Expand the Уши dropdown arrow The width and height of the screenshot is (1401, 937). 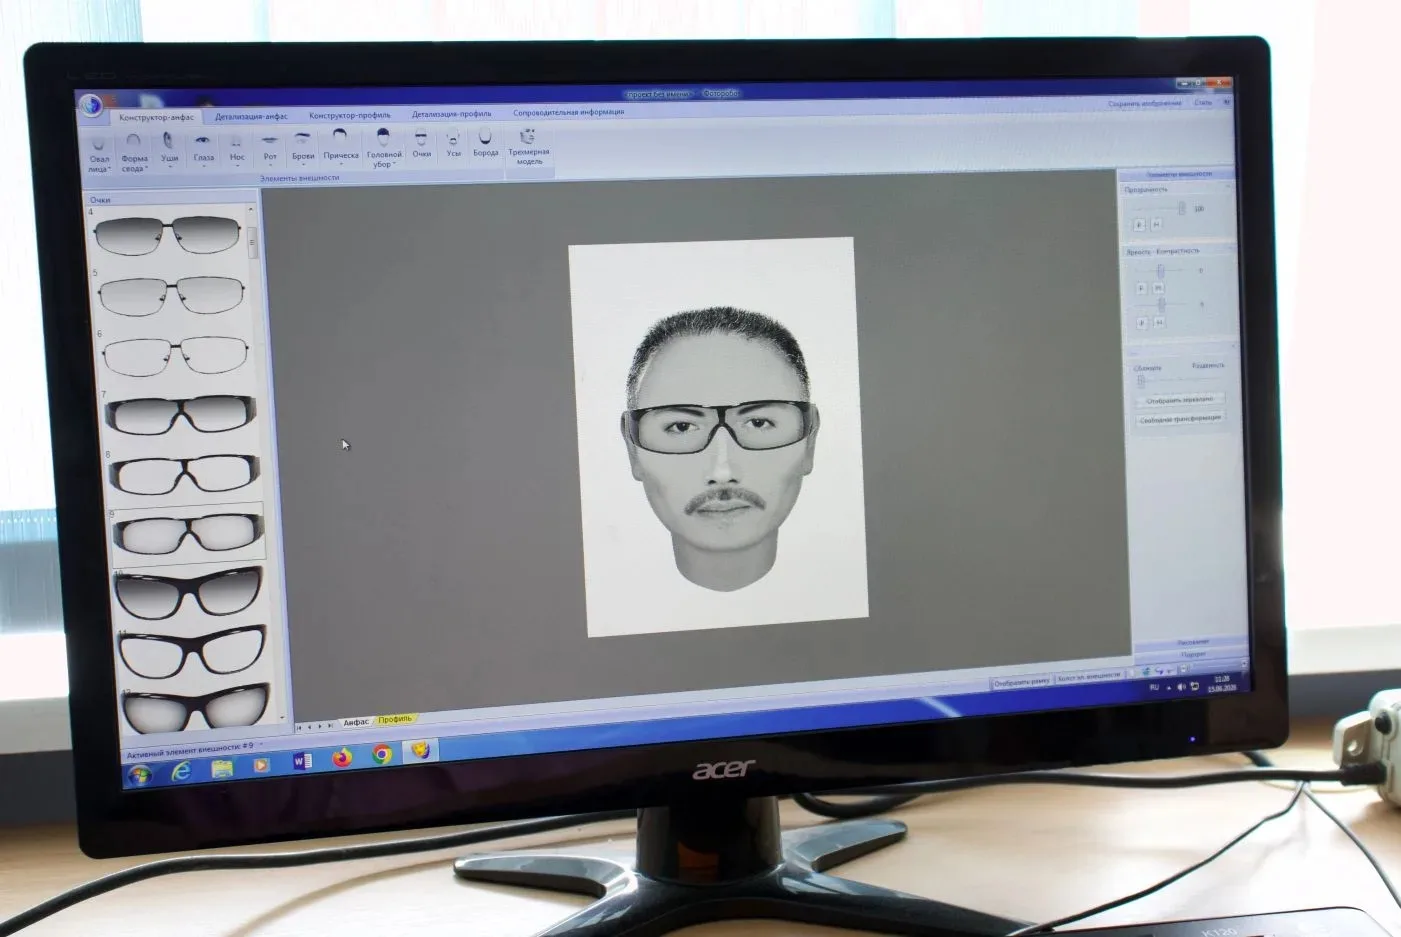170,167
